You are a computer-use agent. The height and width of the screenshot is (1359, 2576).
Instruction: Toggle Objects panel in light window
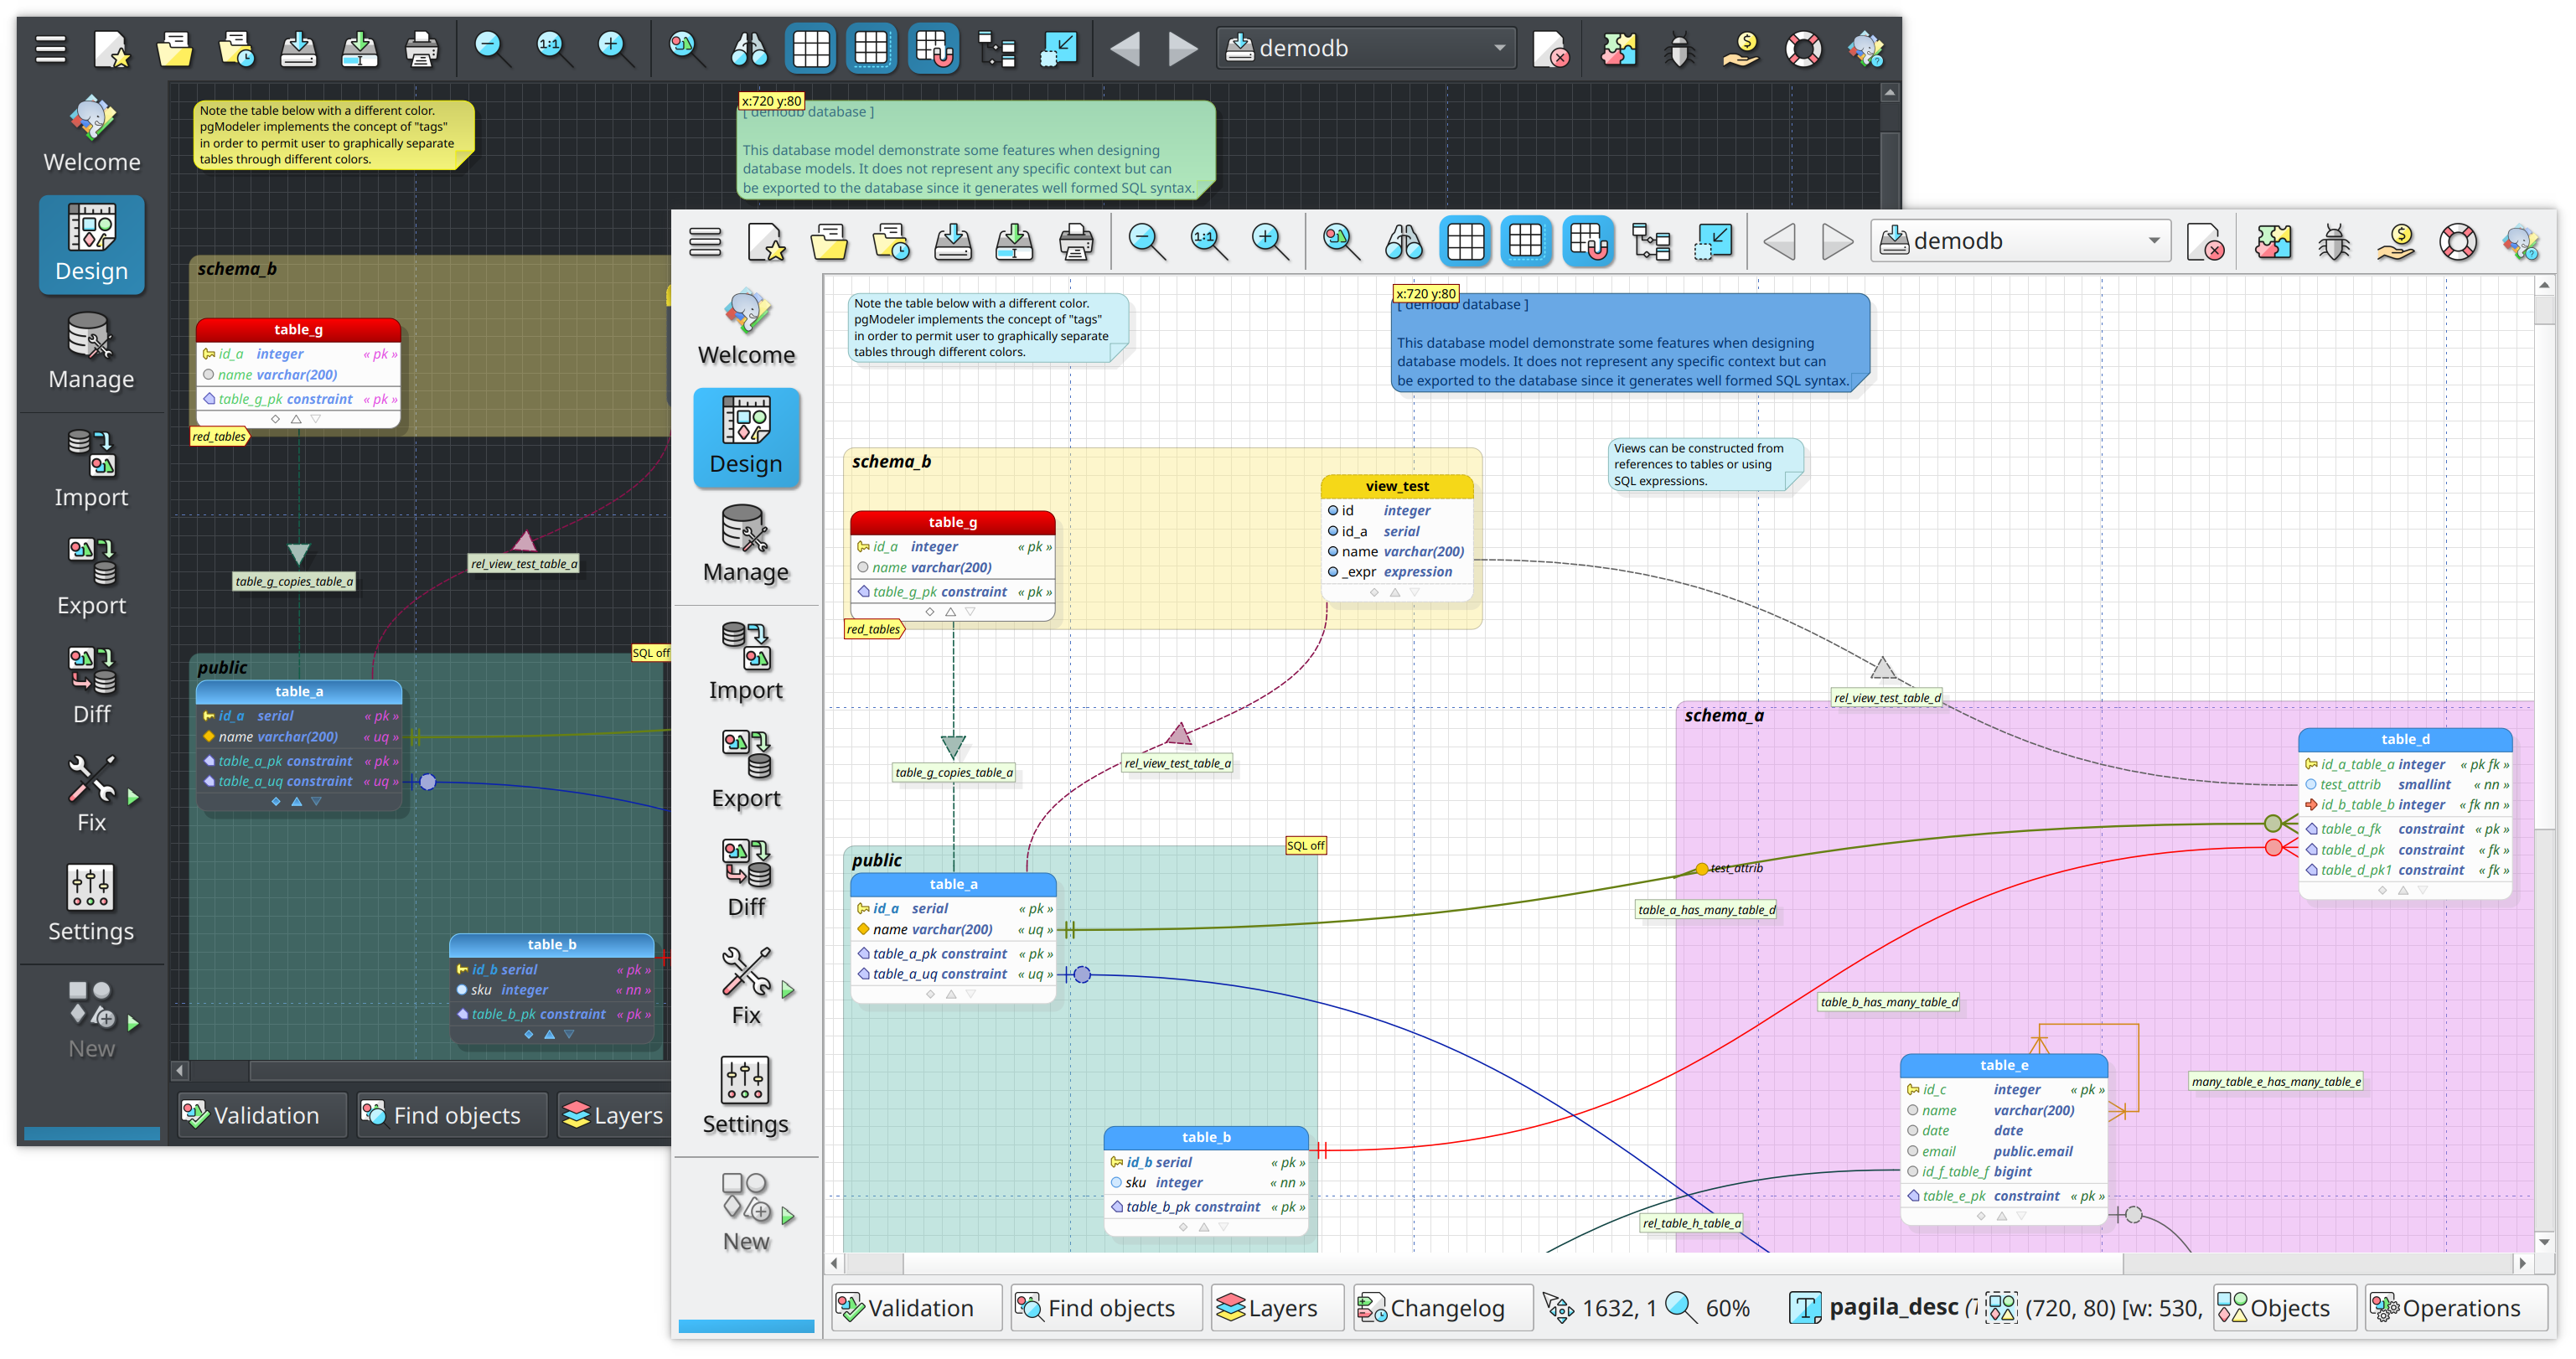point(2284,1308)
